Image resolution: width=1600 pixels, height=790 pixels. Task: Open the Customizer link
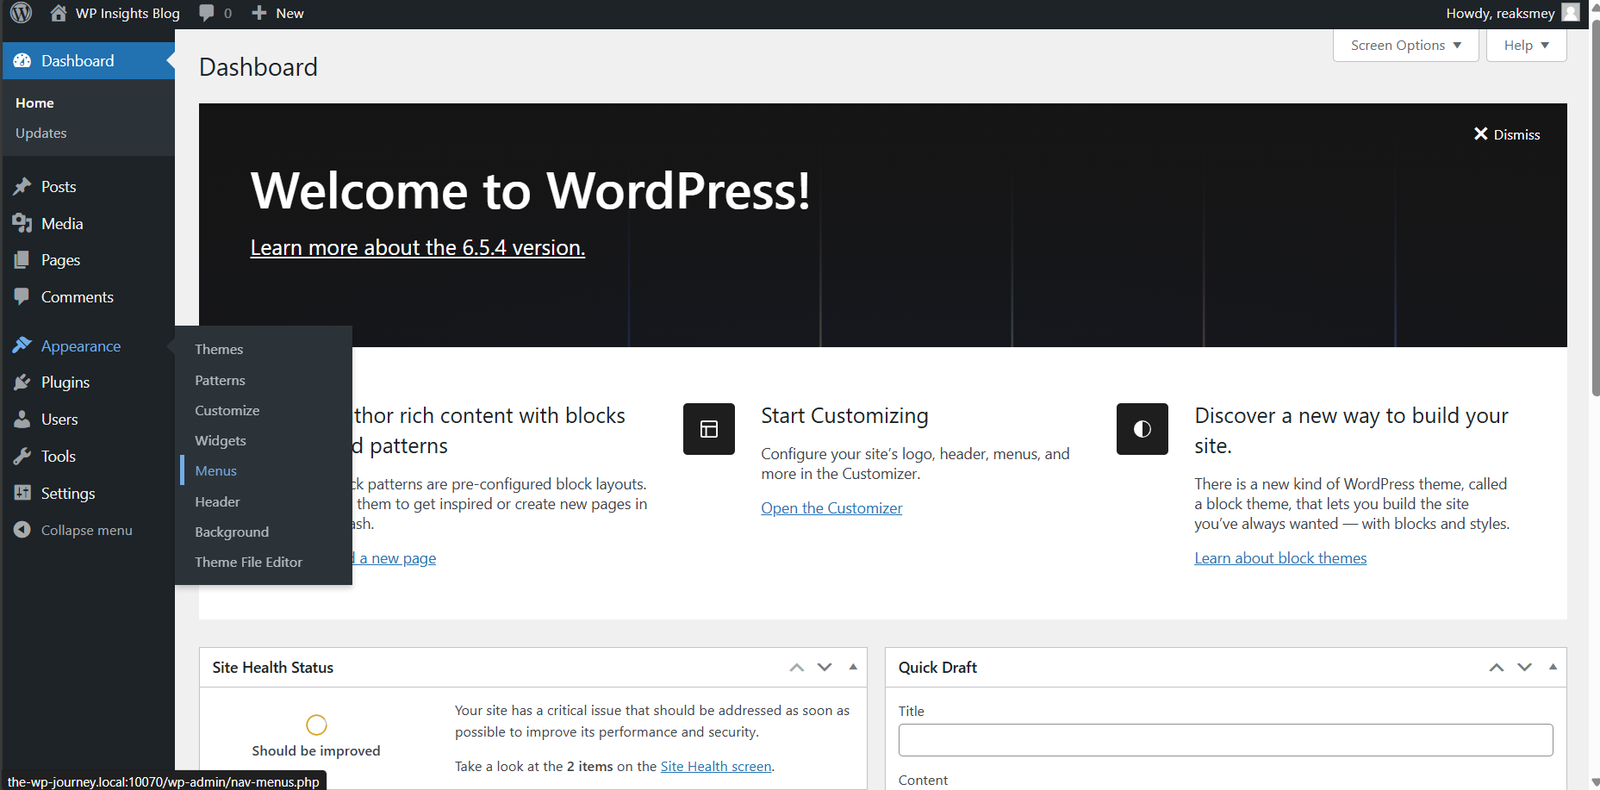click(x=832, y=508)
